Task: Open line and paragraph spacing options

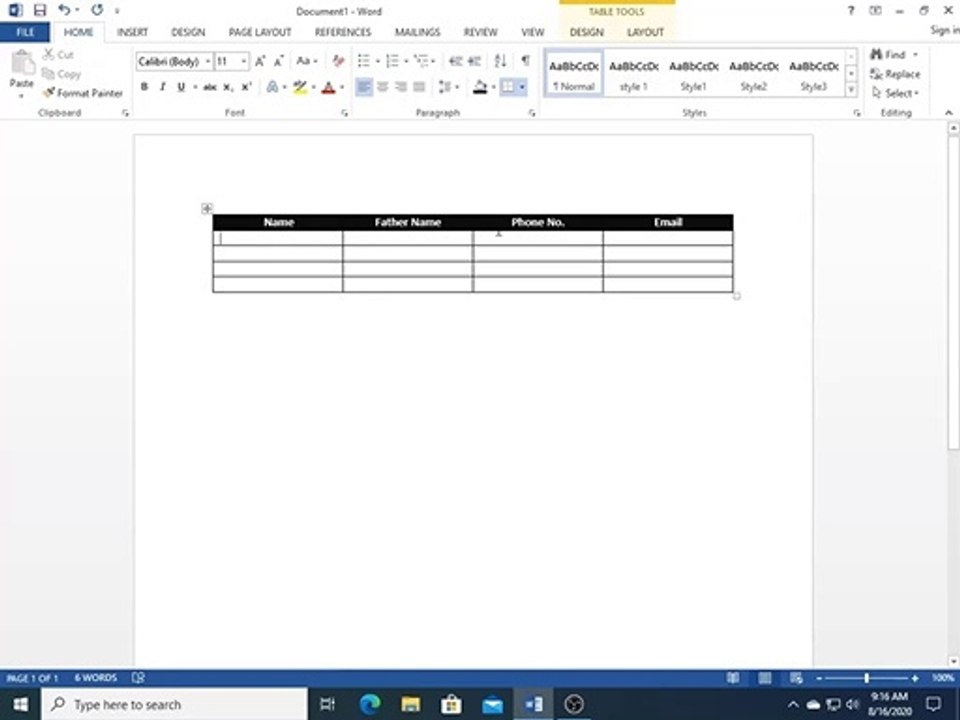Action: click(446, 88)
